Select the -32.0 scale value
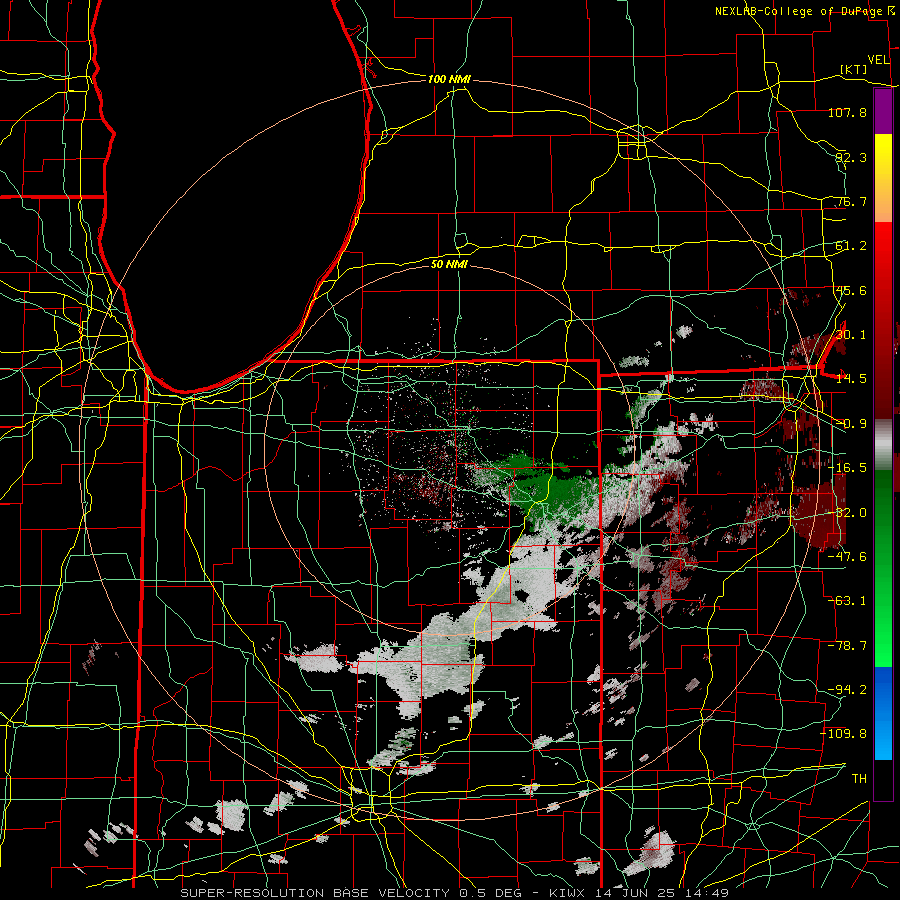900x900 pixels. [x=847, y=513]
